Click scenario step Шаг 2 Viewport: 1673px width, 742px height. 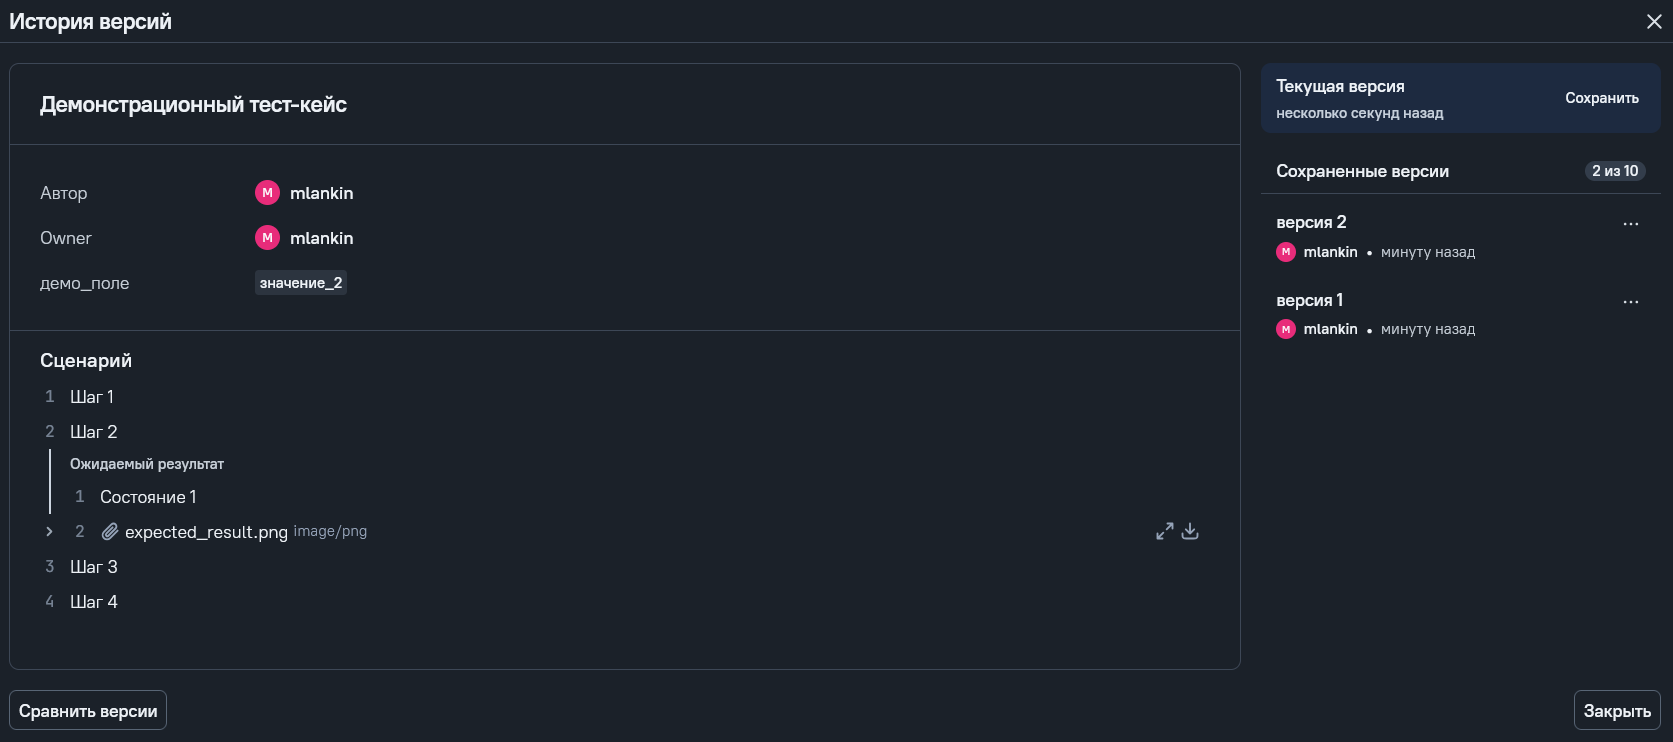click(x=94, y=432)
